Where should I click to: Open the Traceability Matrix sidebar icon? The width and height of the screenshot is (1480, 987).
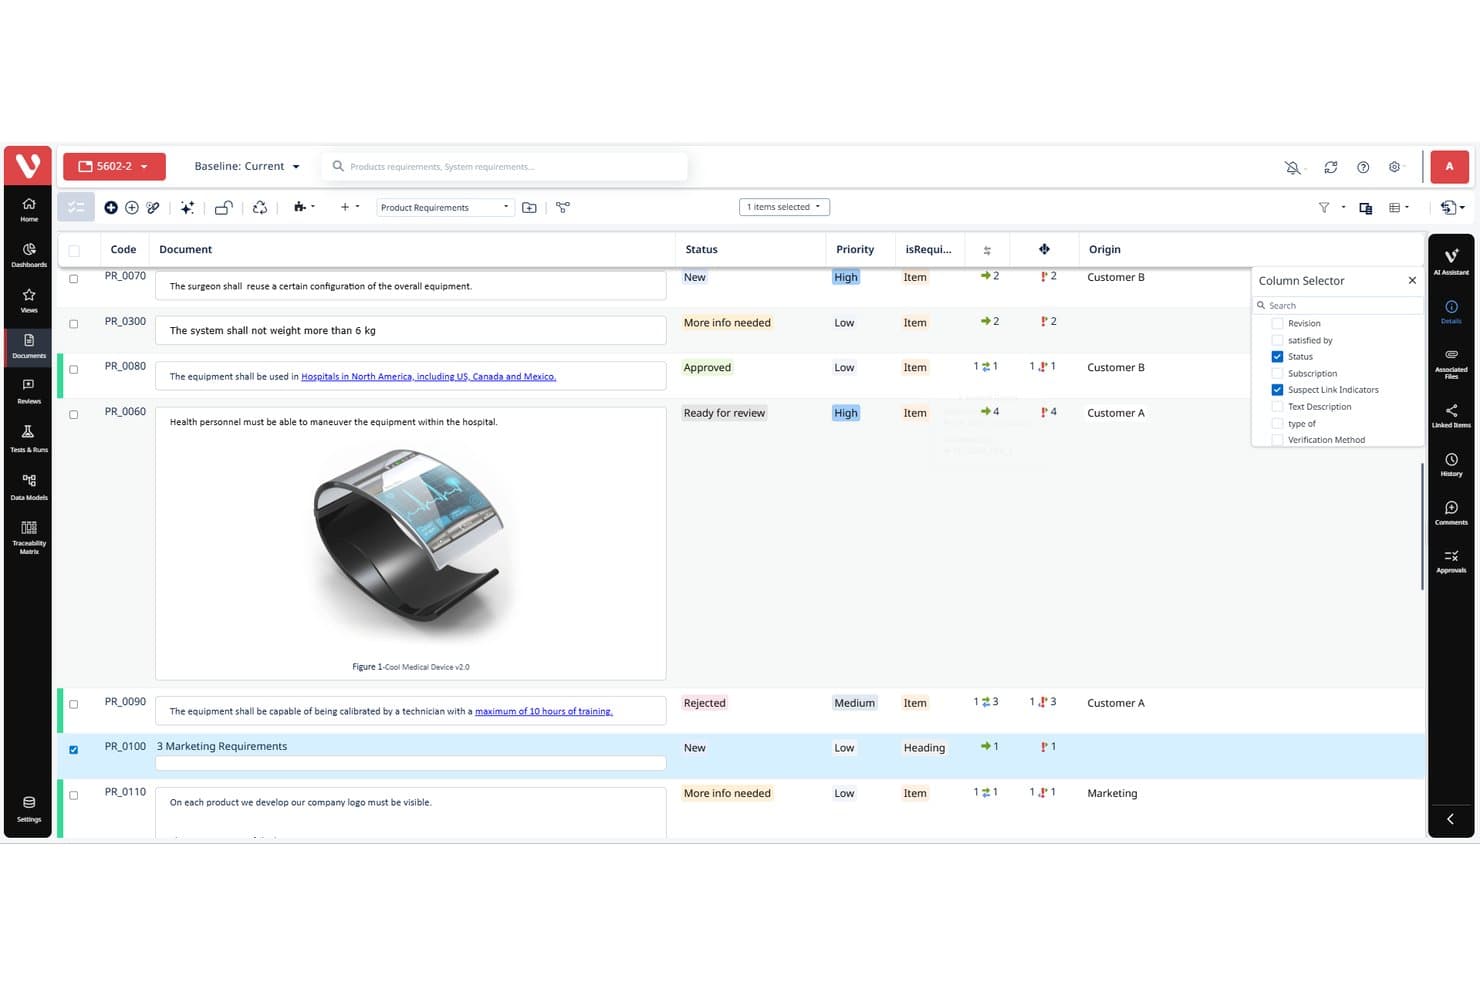pyautogui.click(x=28, y=535)
